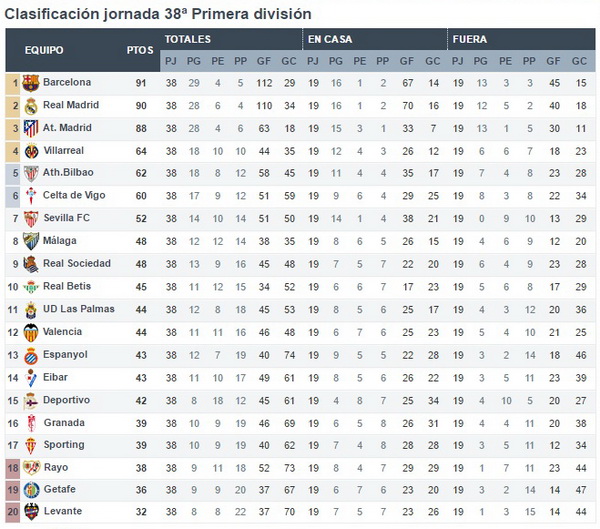
Task: Open the Celta de Vigo team name
Action: tap(74, 195)
